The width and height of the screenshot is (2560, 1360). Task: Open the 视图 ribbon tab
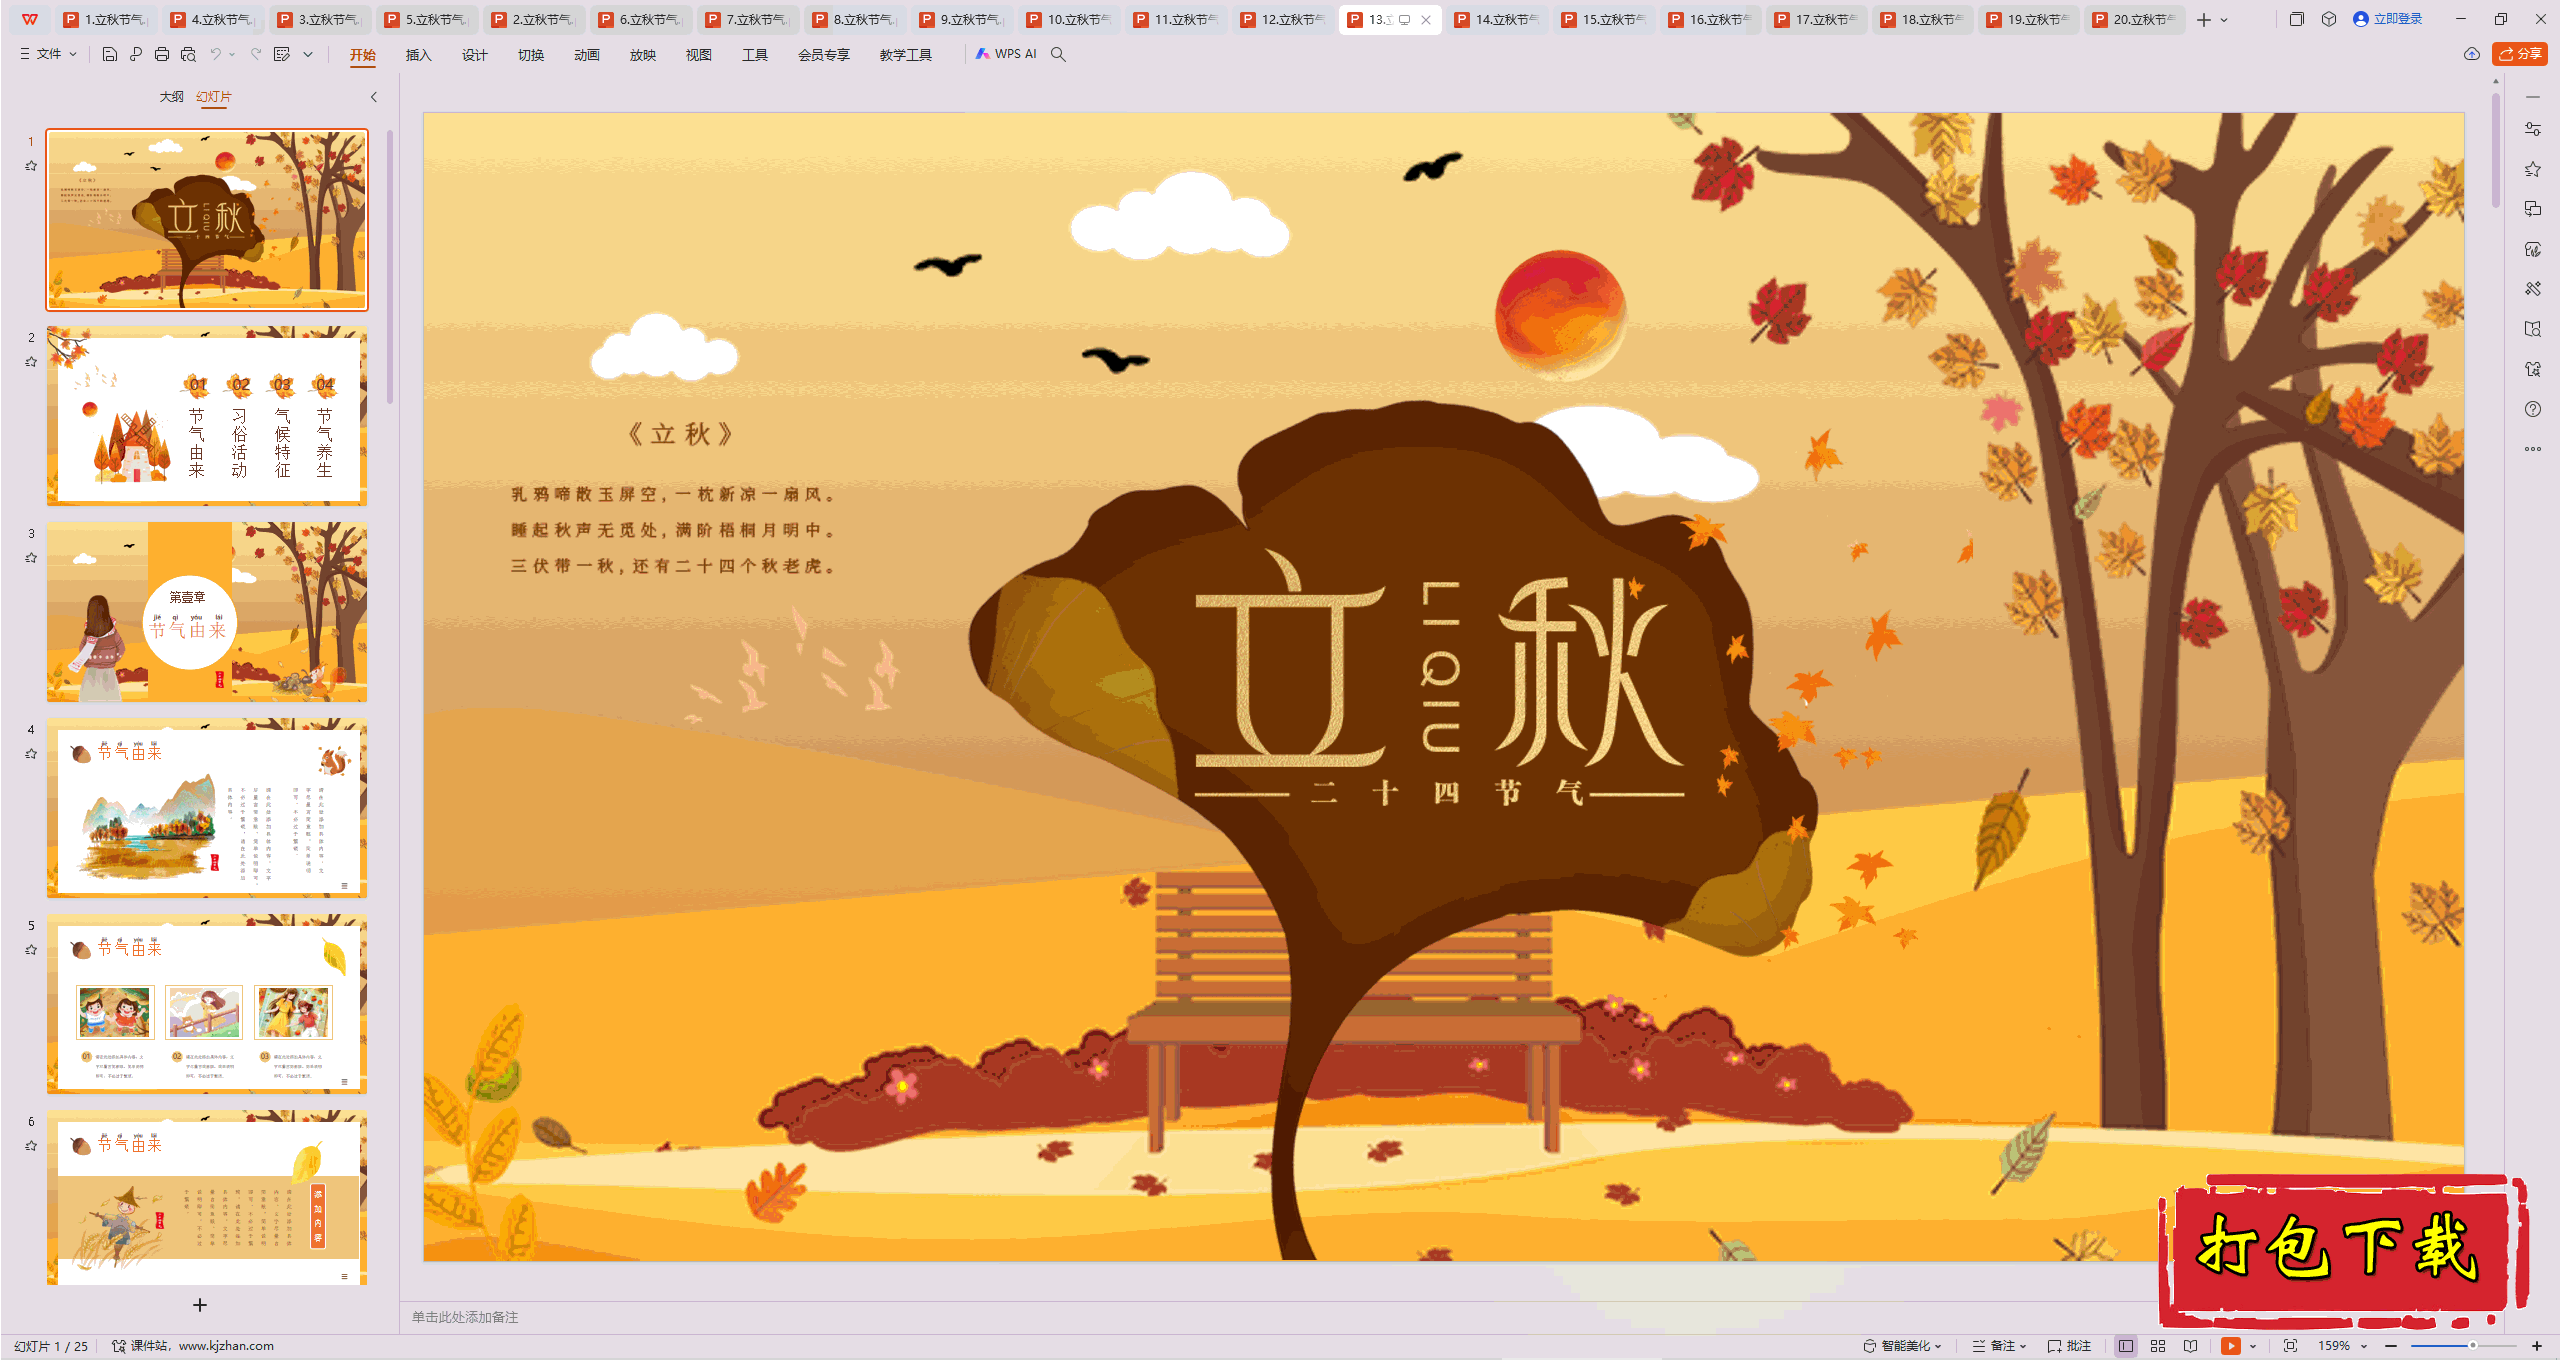pyautogui.click(x=699, y=55)
